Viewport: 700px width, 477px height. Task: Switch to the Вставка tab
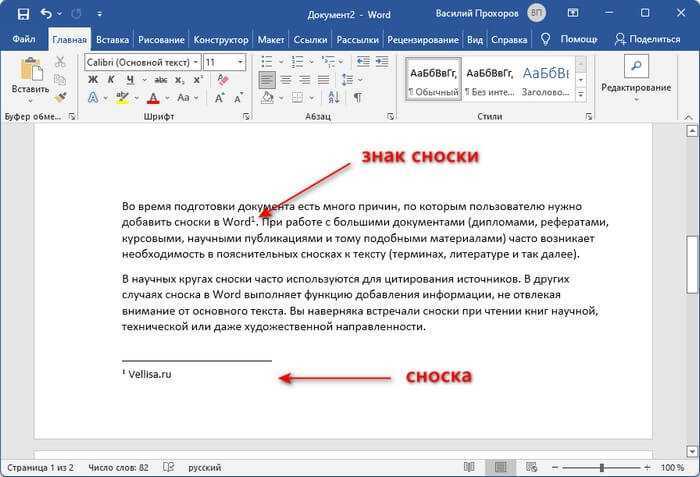112,40
